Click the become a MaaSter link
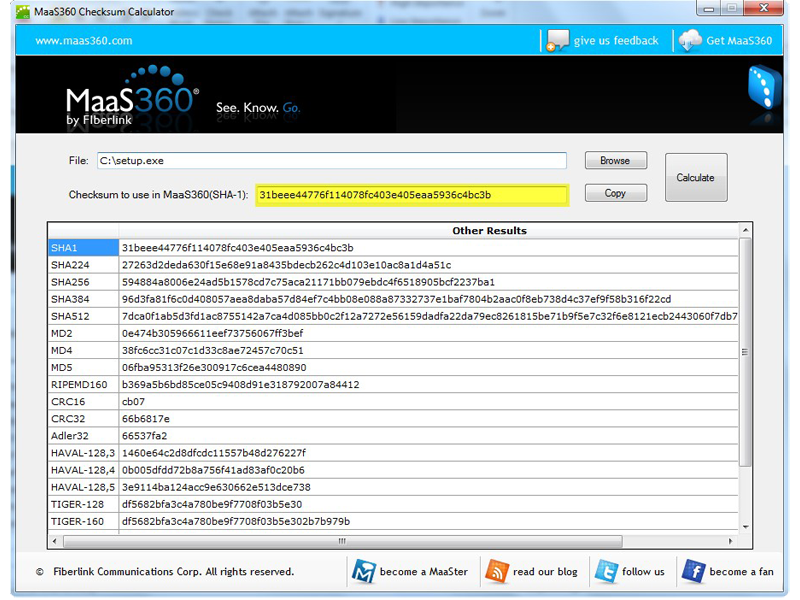Image resolution: width=800 pixels, height=600 pixels. pos(423,572)
